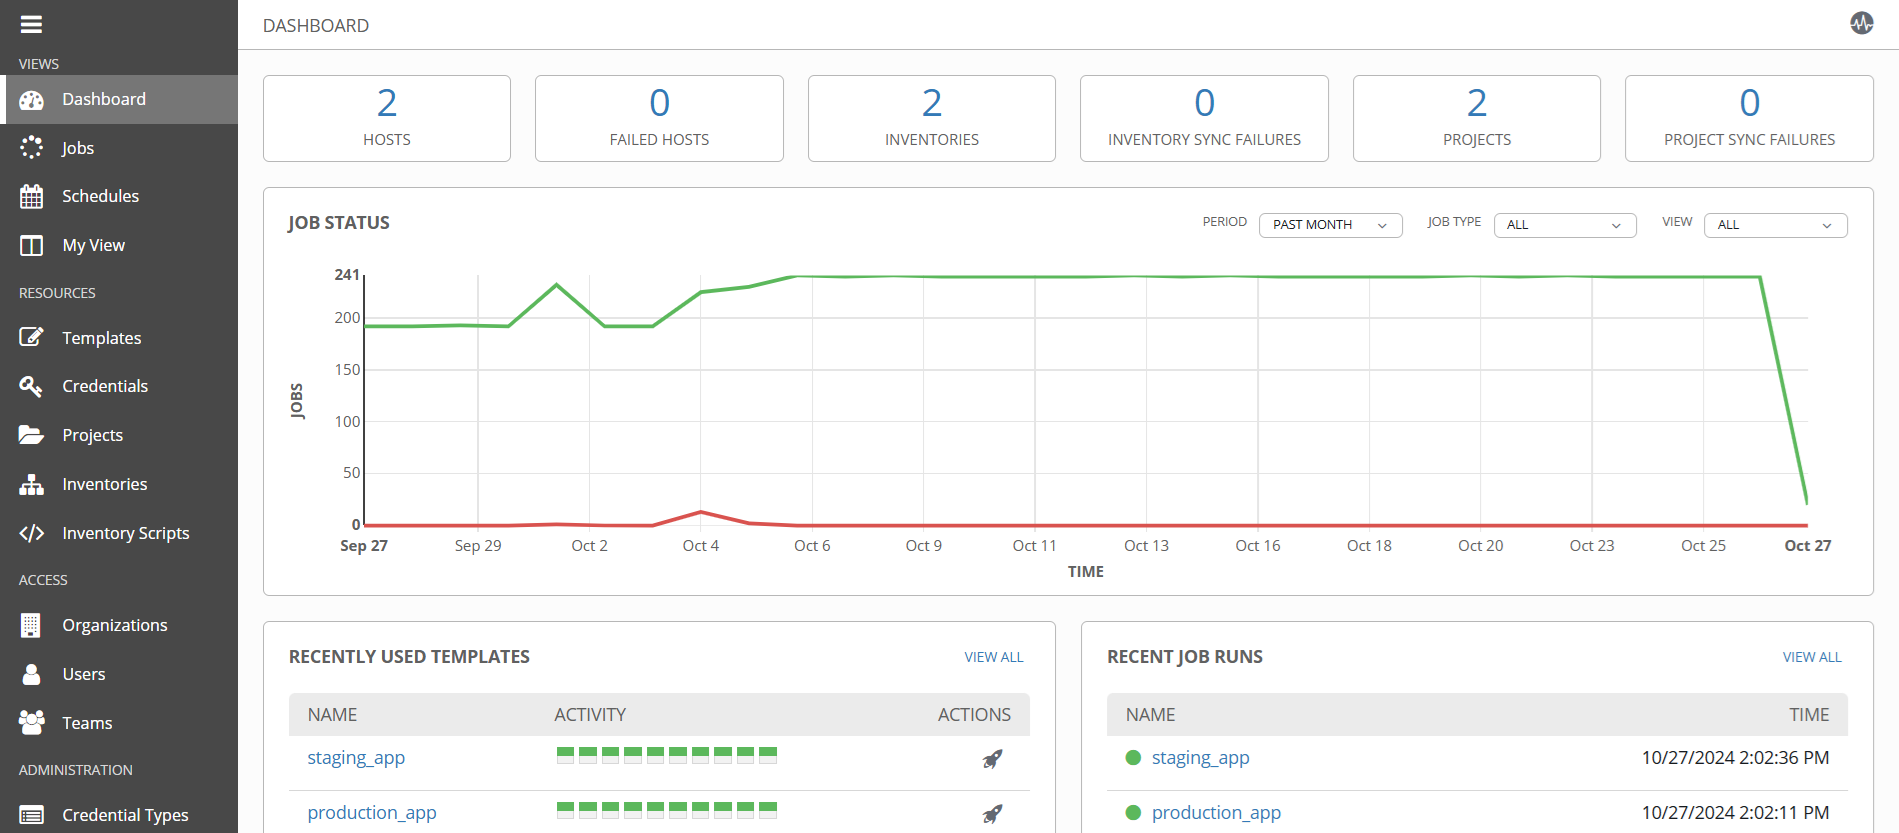Click the Hosts count card
Viewport: 1899px width, 833px height.
click(387, 118)
